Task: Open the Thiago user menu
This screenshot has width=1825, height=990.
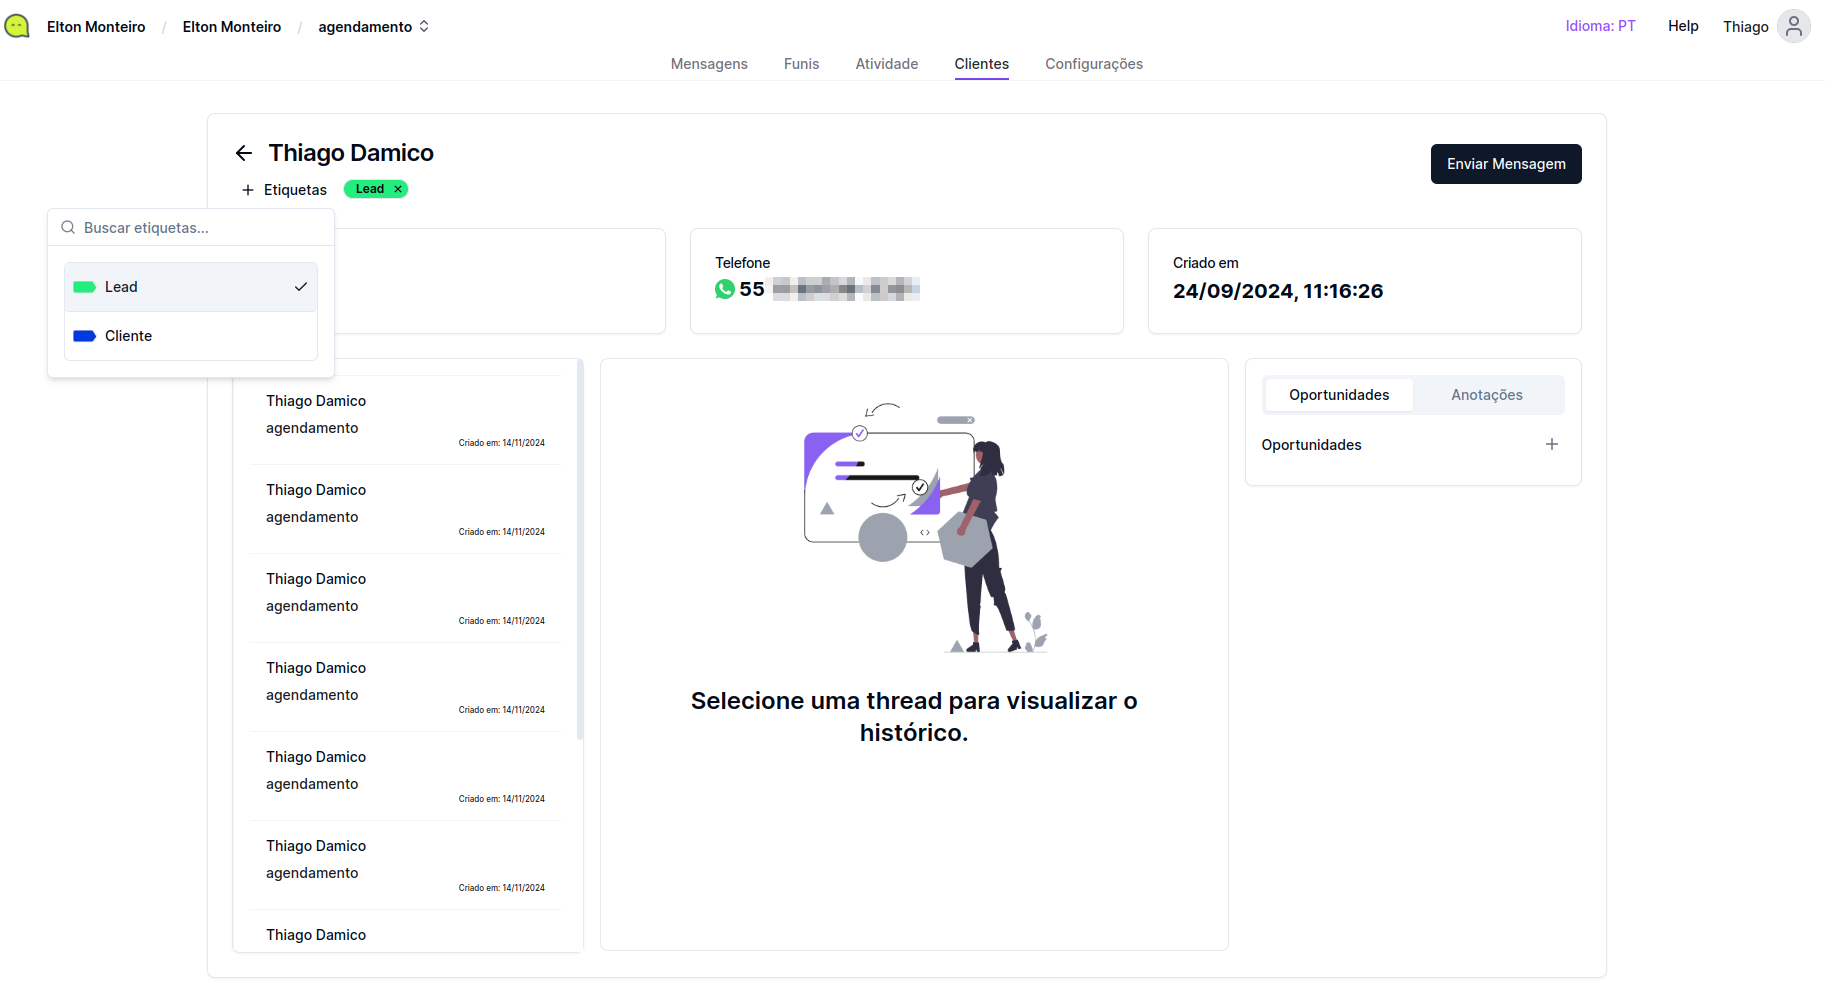Action: tap(1745, 27)
